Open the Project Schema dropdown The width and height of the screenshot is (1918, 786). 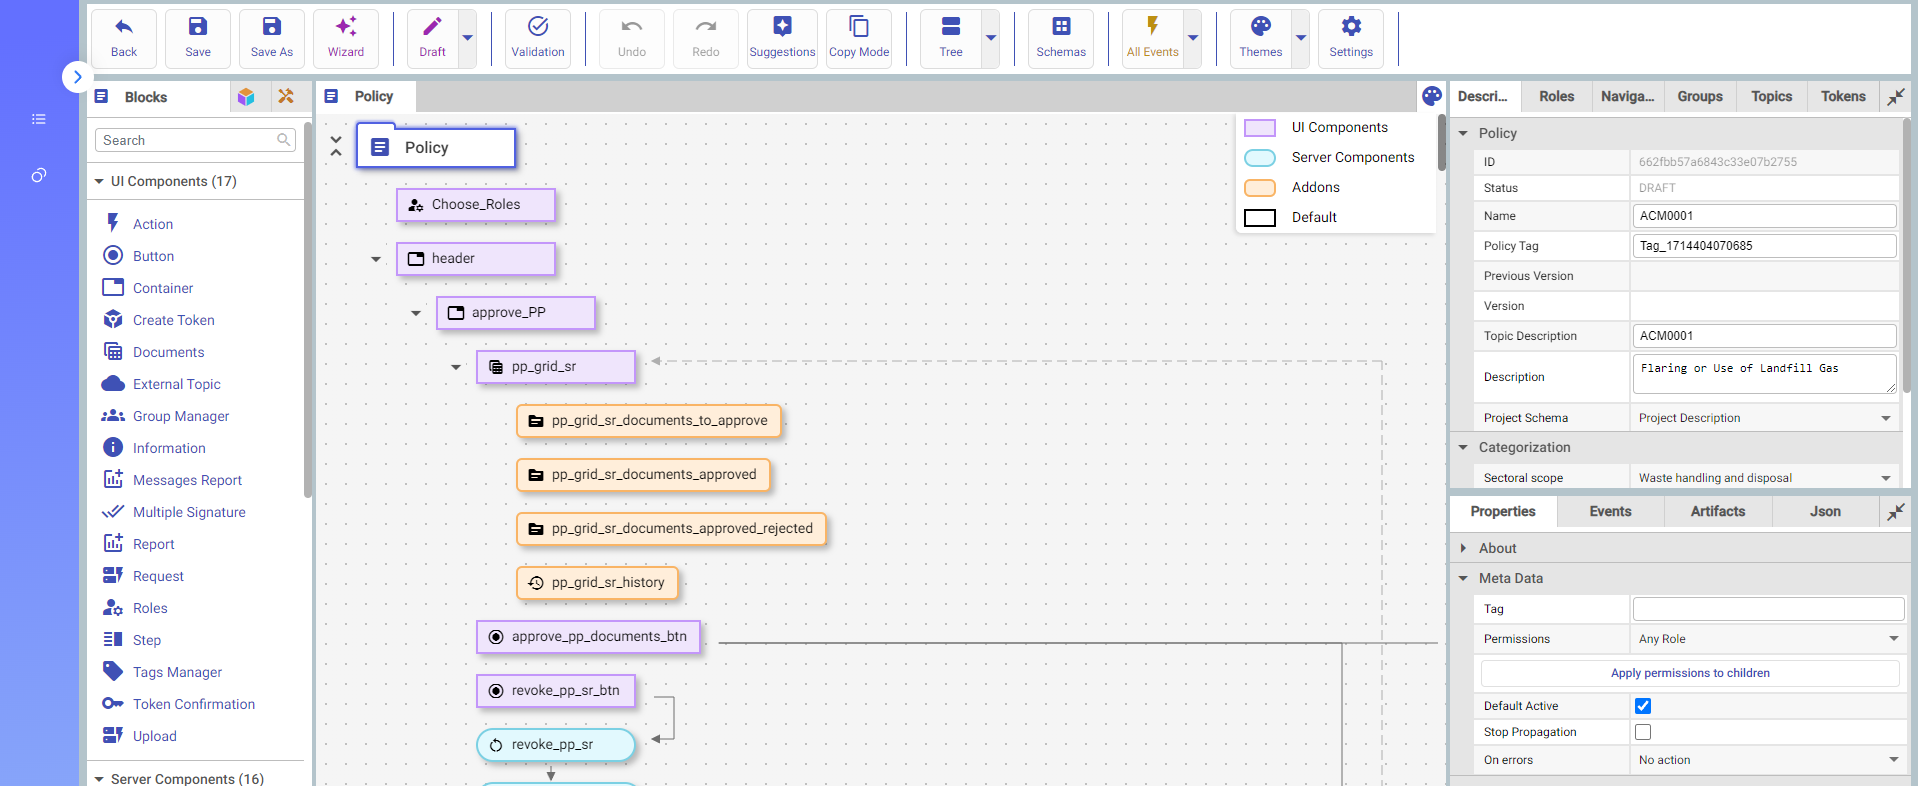coord(1764,418)
